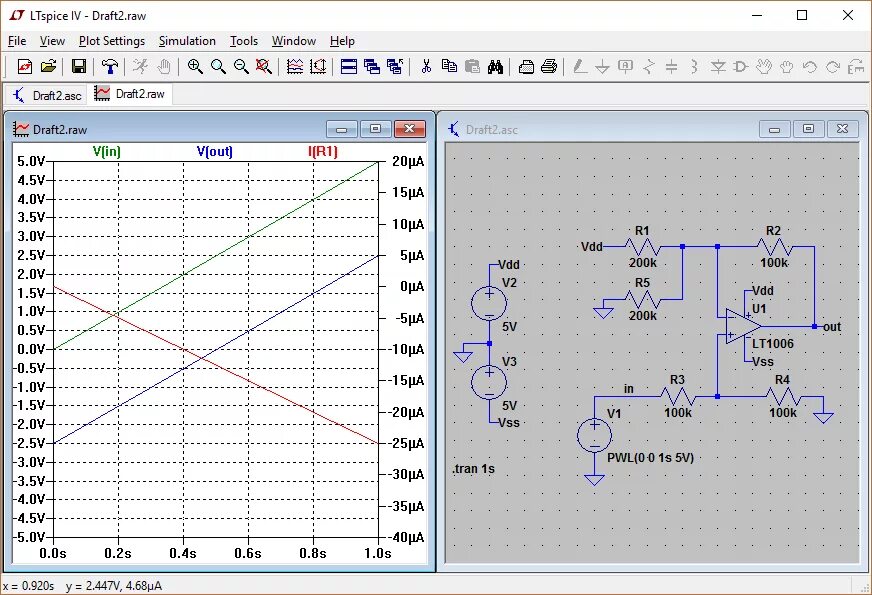Switch to the Draft2.asc tab

(x=47, y=95)
